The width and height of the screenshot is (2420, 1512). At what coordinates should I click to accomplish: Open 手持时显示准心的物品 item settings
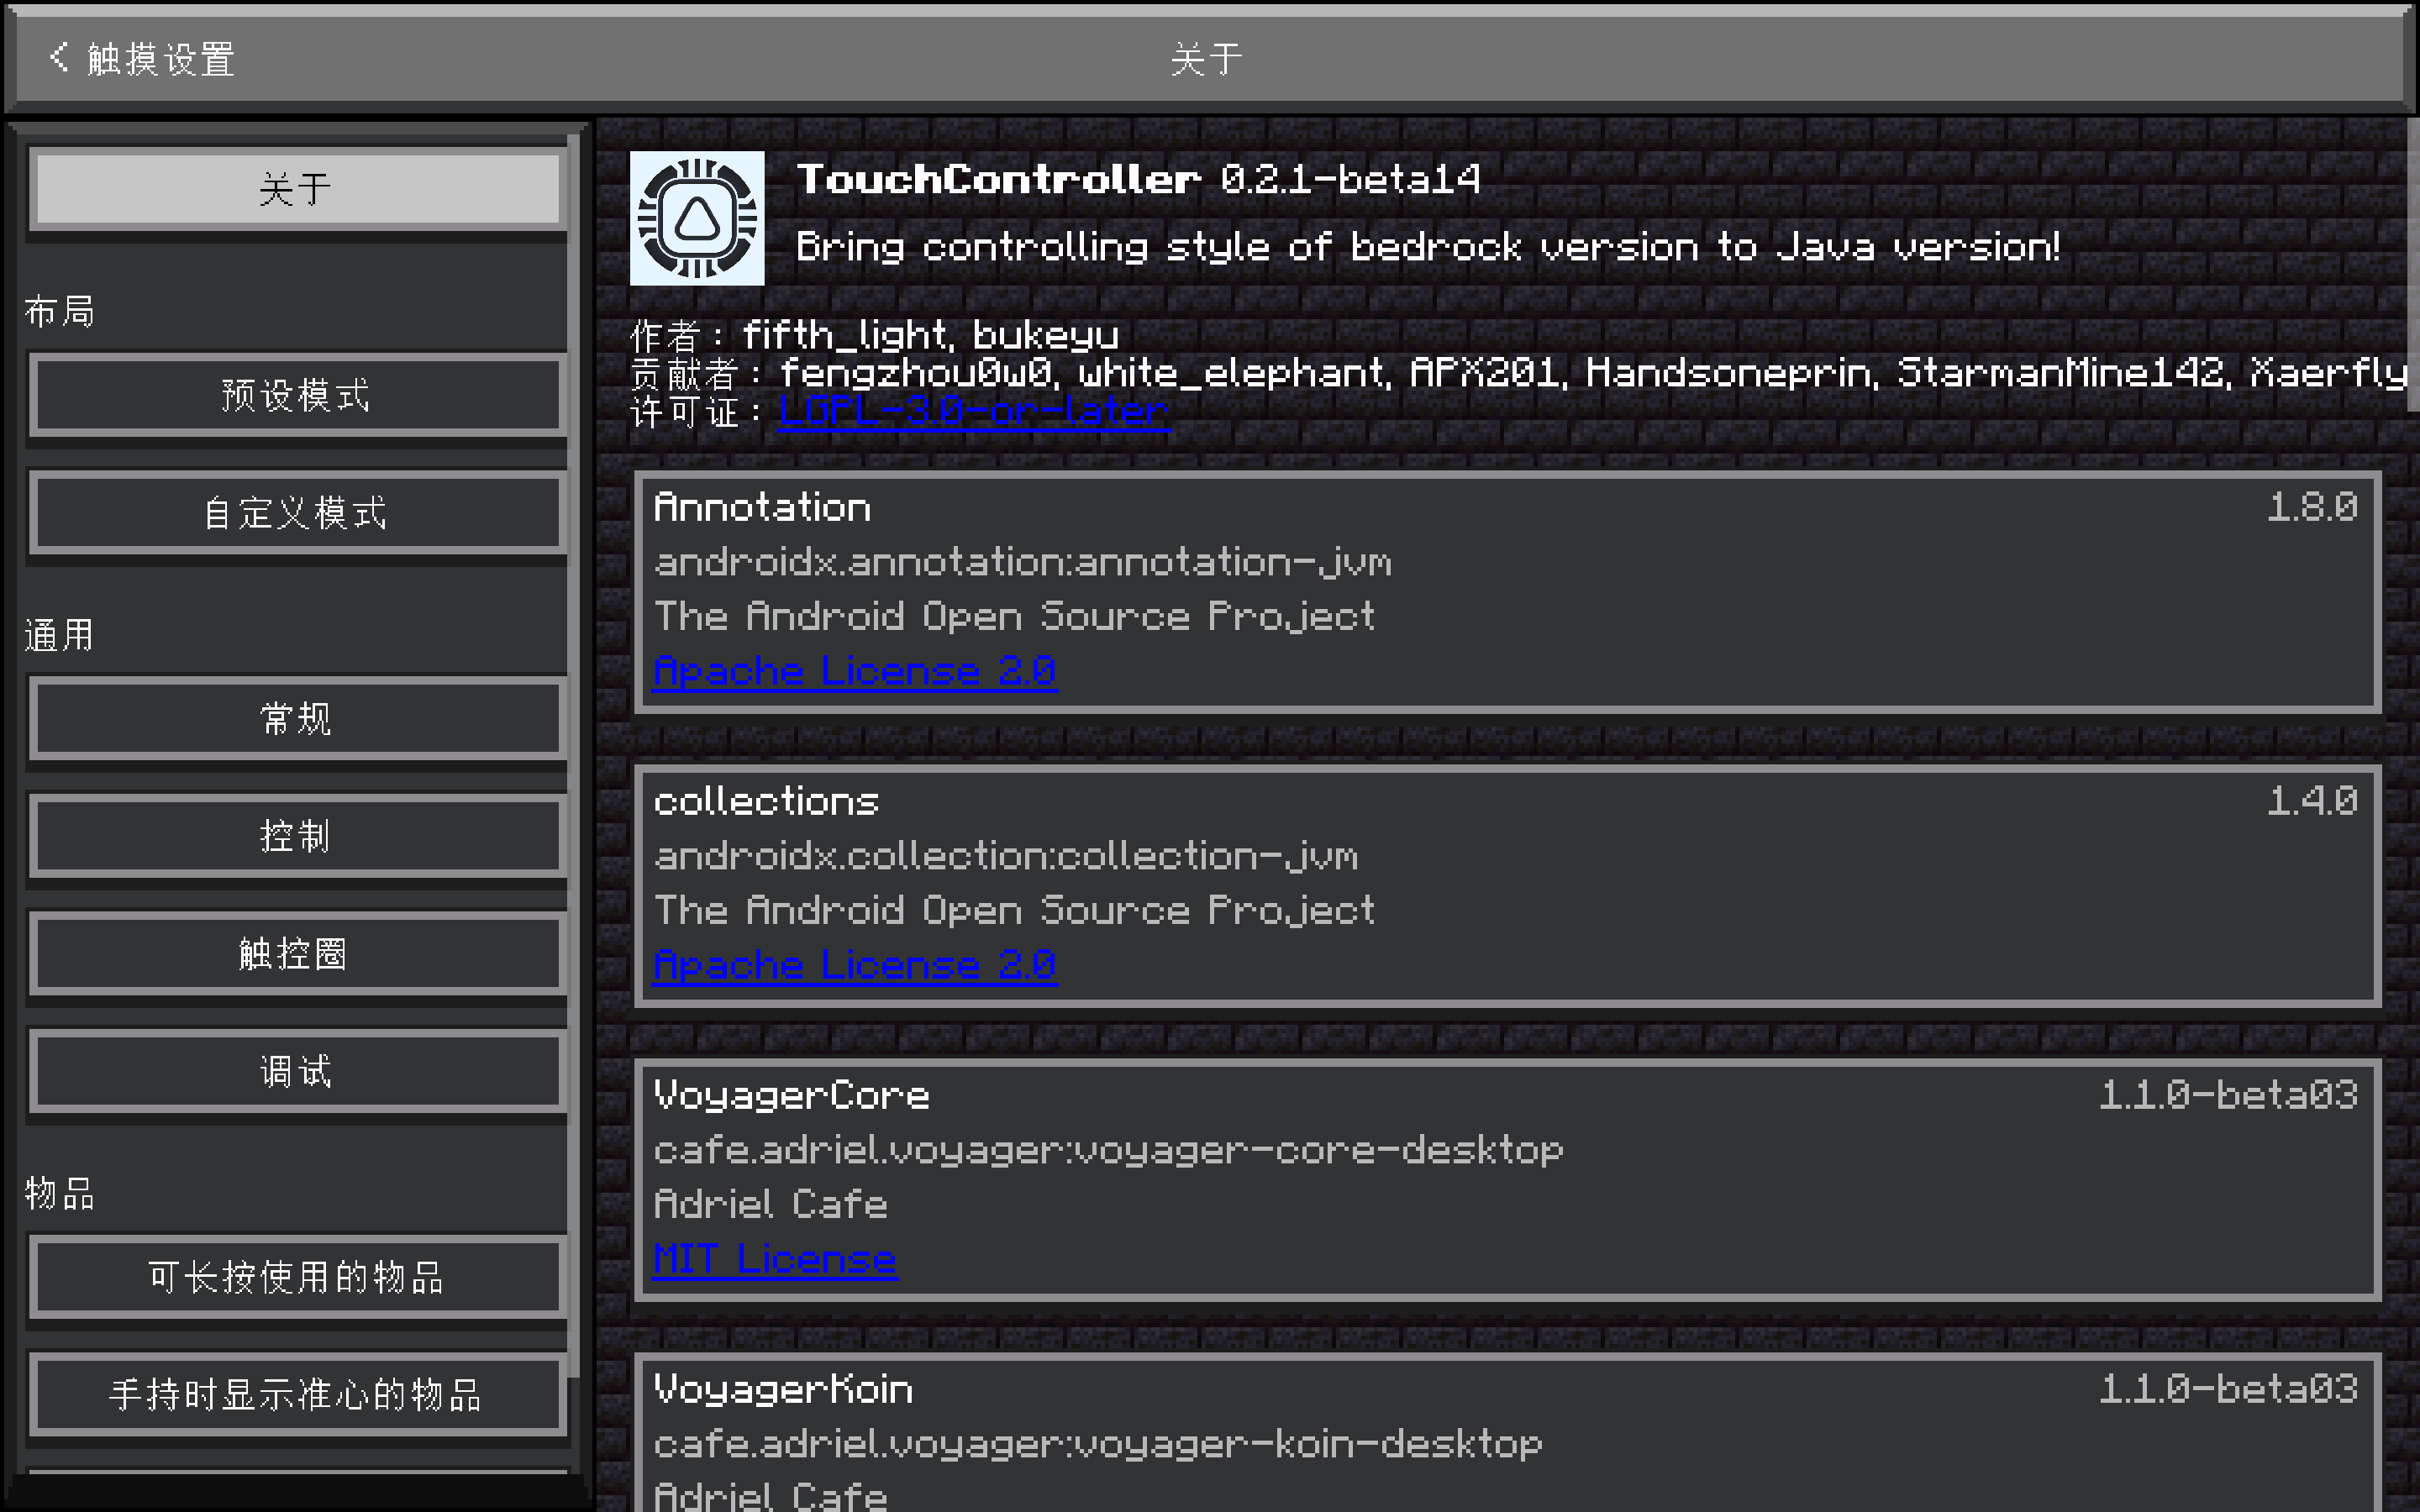[x=297, y=1394]
